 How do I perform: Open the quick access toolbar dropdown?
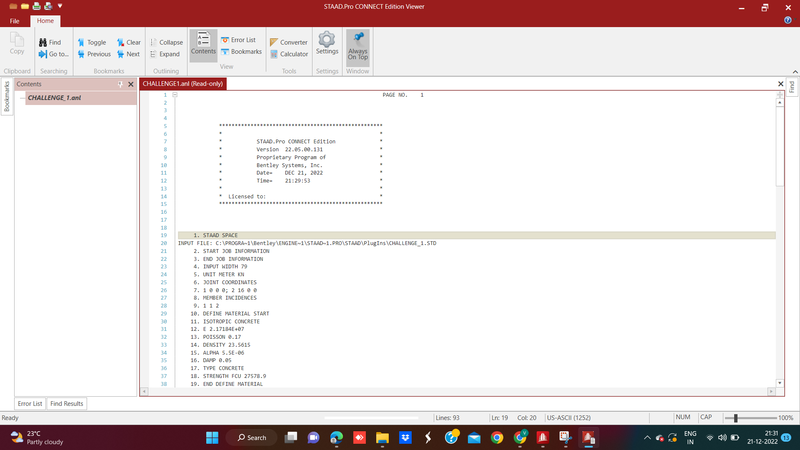point(60,6)
